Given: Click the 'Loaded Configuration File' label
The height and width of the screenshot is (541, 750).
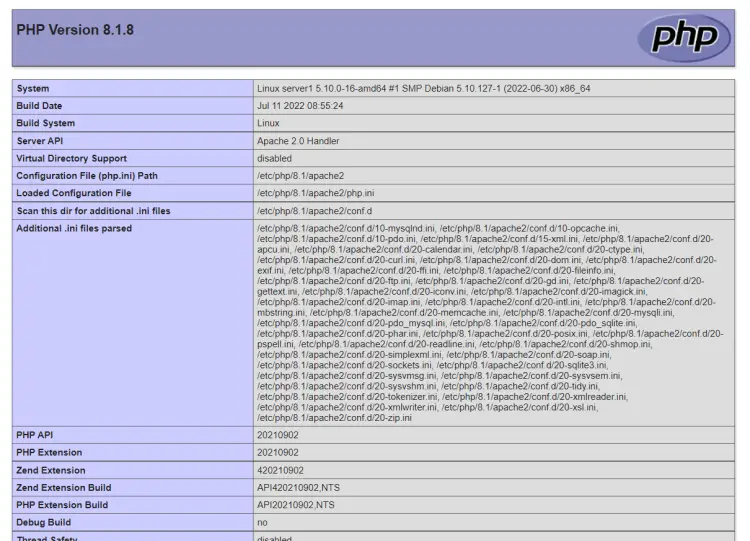Looking at the screenshot, I should 74,193.
